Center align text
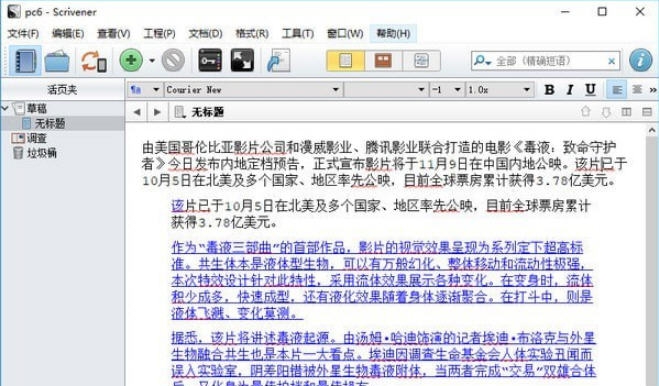This screenshot has height=386, width=659. [x=637, y=90]
